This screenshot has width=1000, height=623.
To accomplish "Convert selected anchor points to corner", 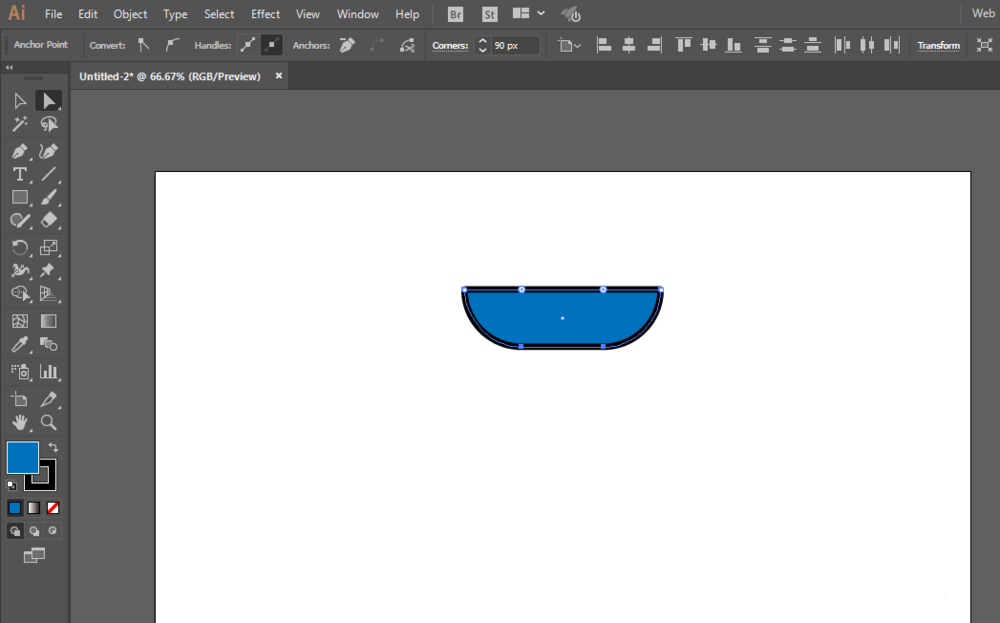I will [143, 45].
